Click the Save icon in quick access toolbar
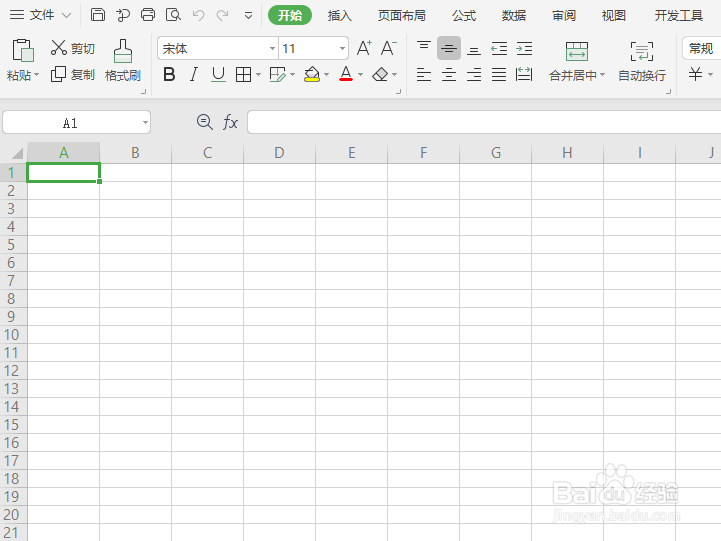 pyautogui.click(x=97, y=15)
